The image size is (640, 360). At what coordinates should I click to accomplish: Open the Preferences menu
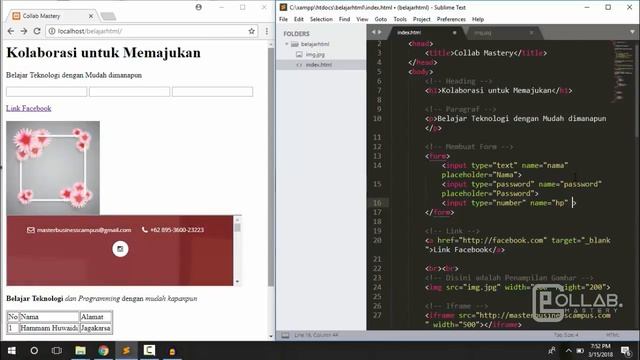pyautogui.click(x=451, y=19)
